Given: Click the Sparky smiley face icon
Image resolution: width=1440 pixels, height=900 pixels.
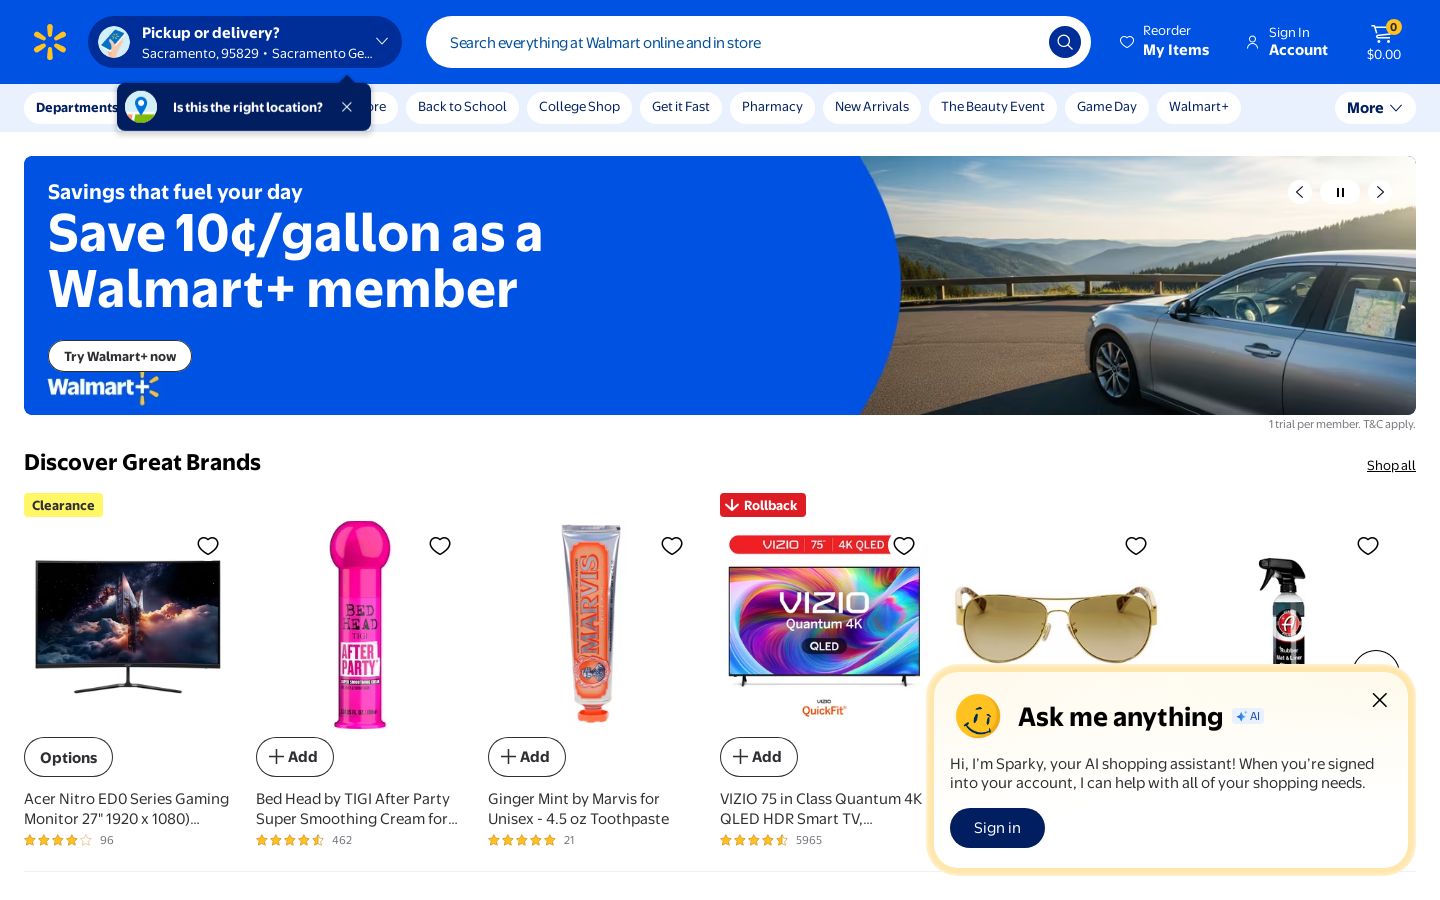Looking at the screenshot, I should coord(978,716).
